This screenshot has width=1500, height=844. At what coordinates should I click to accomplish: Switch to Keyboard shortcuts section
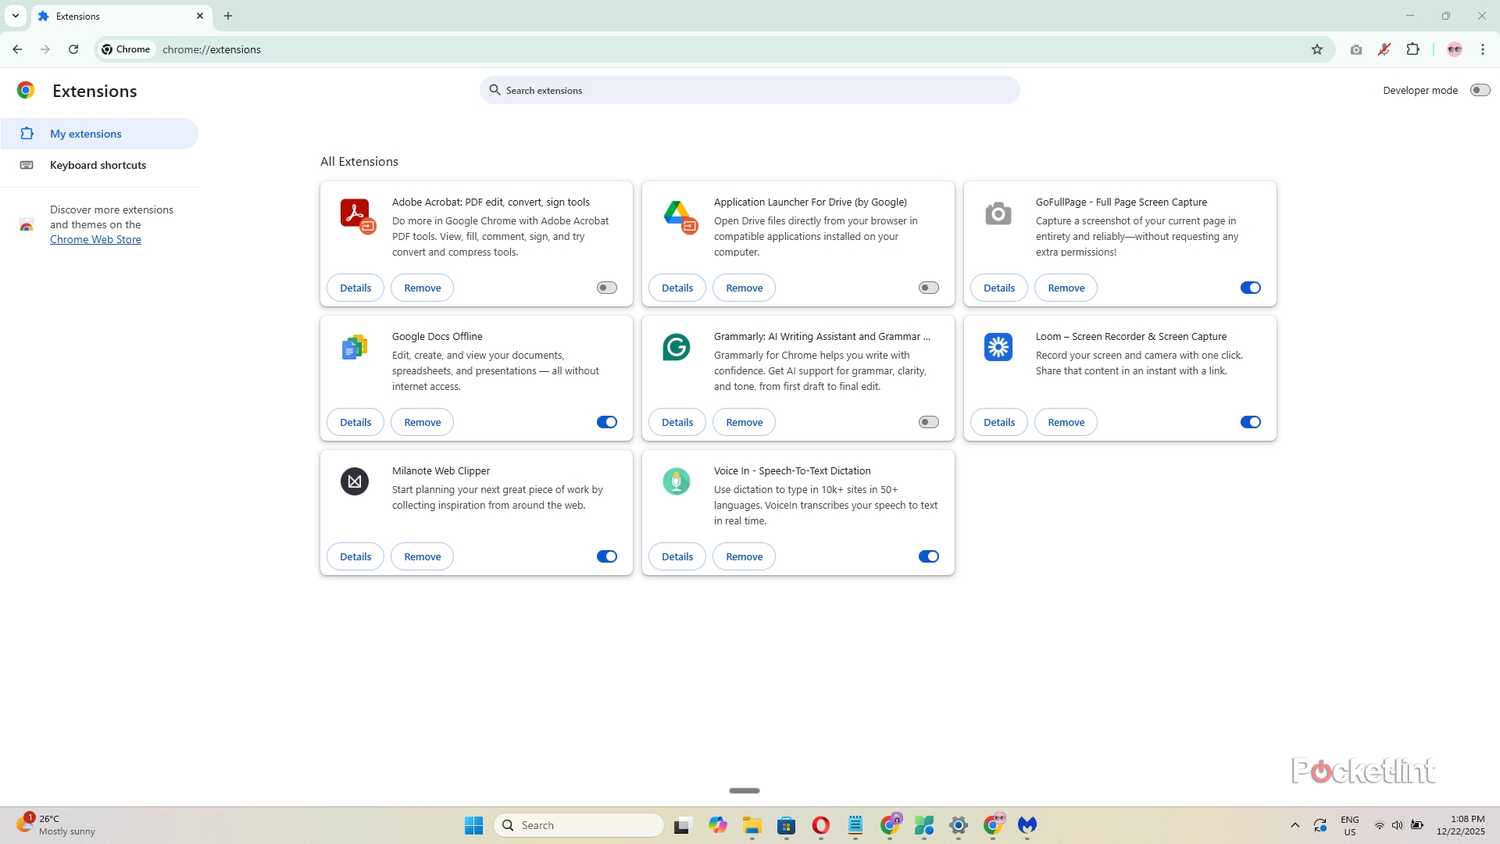pos(97,165)
